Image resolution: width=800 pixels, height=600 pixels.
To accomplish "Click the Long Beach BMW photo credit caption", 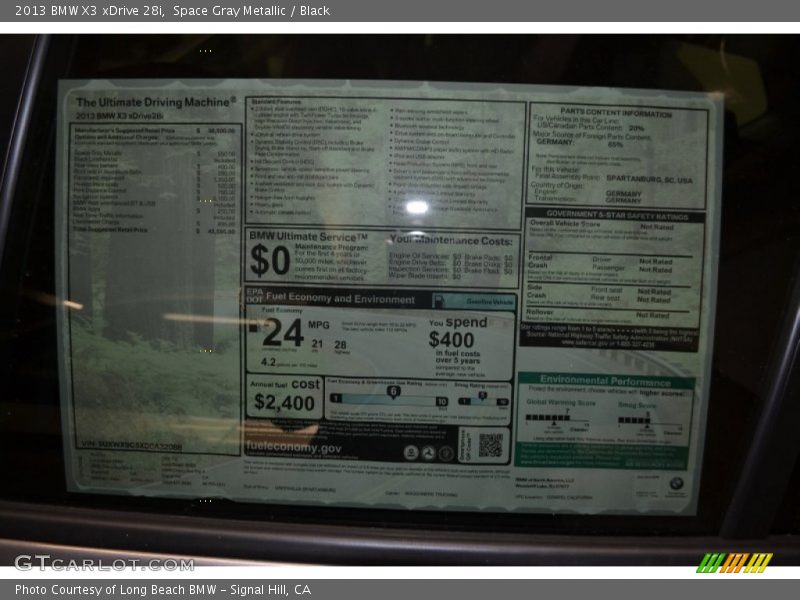I will (x=163, y=590).
